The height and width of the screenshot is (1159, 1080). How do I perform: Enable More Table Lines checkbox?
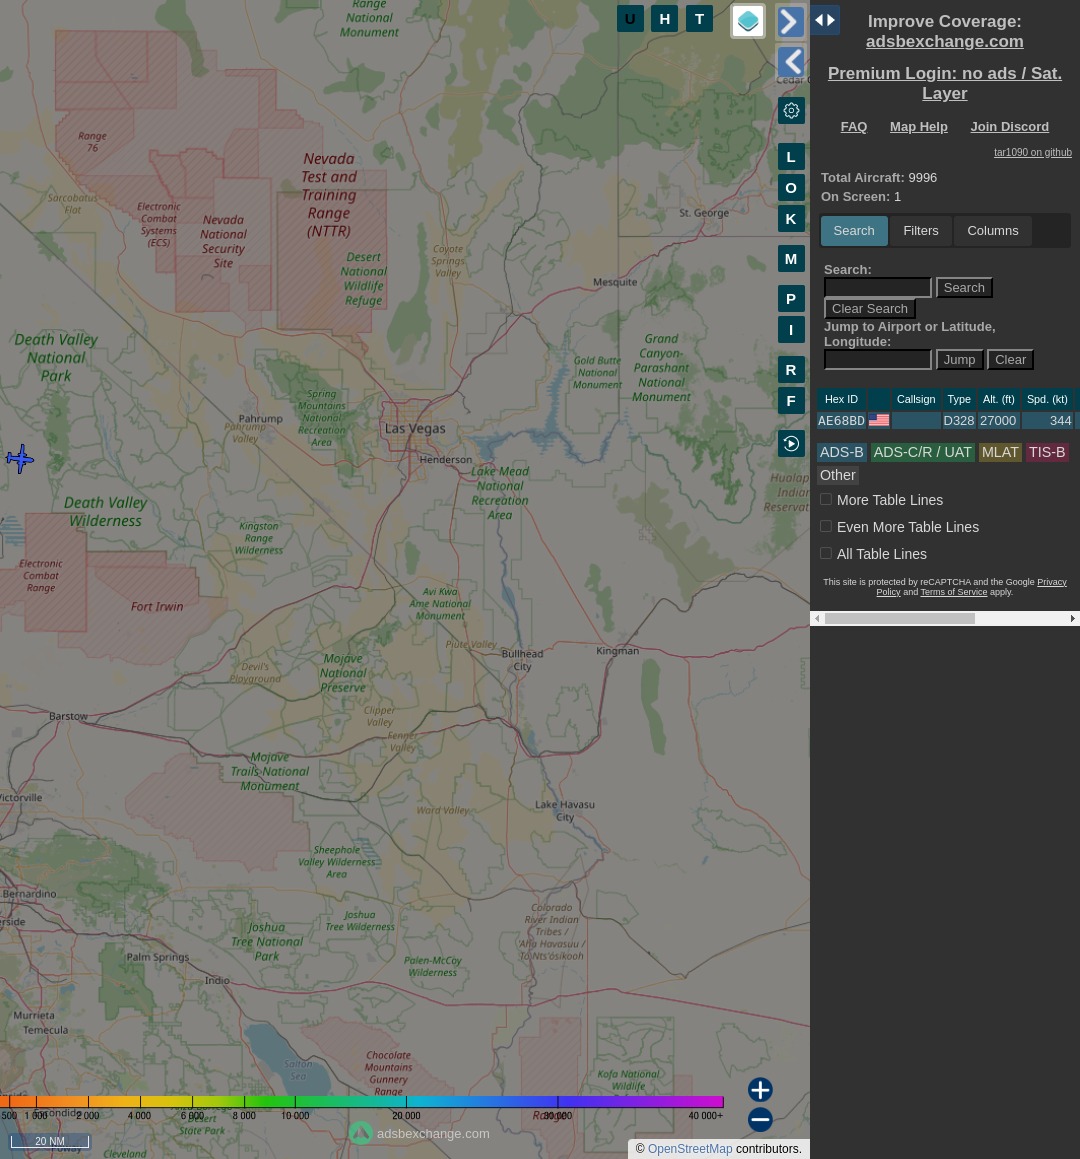[x=826, y=500]
